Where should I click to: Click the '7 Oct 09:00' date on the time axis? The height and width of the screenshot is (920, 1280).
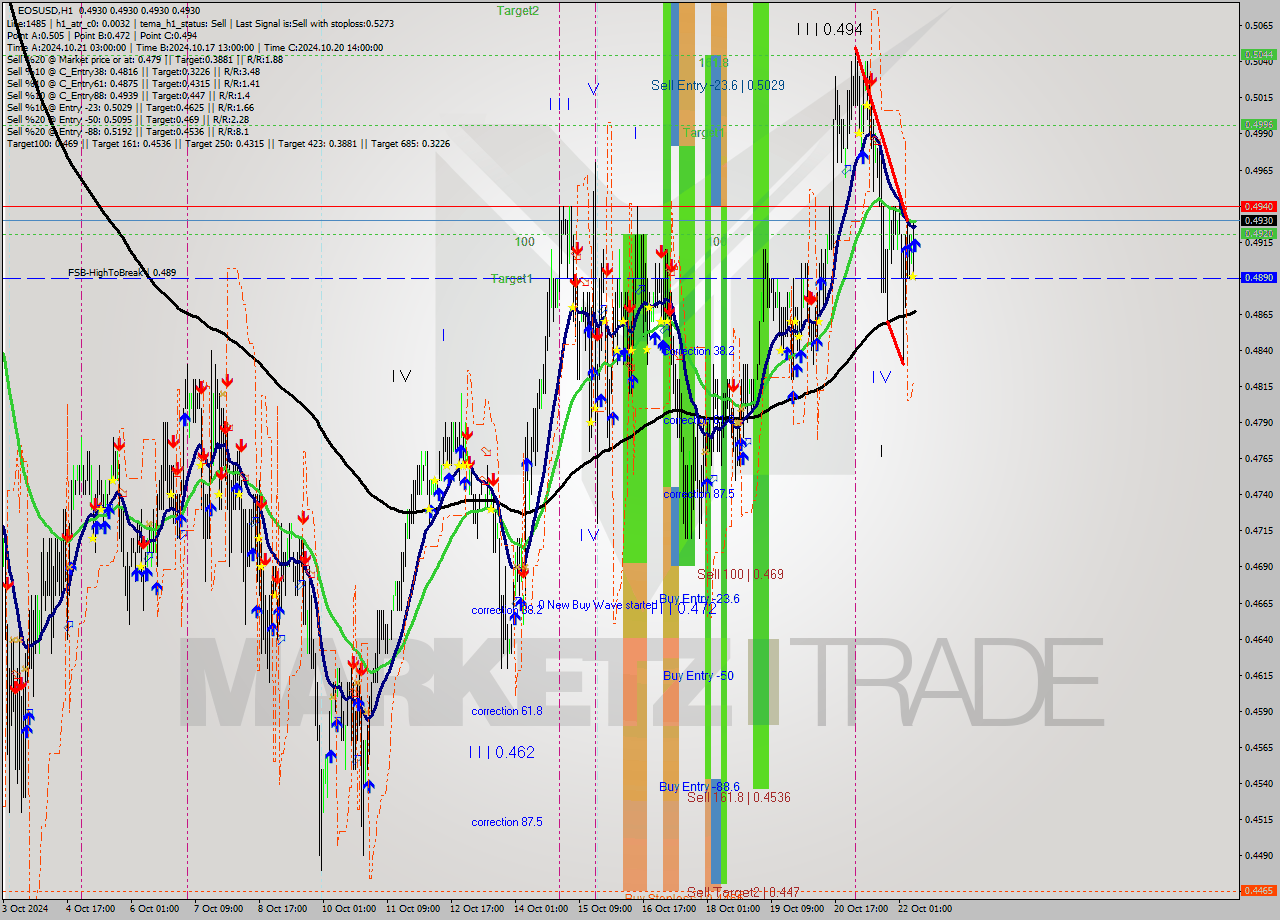[217, 909]
